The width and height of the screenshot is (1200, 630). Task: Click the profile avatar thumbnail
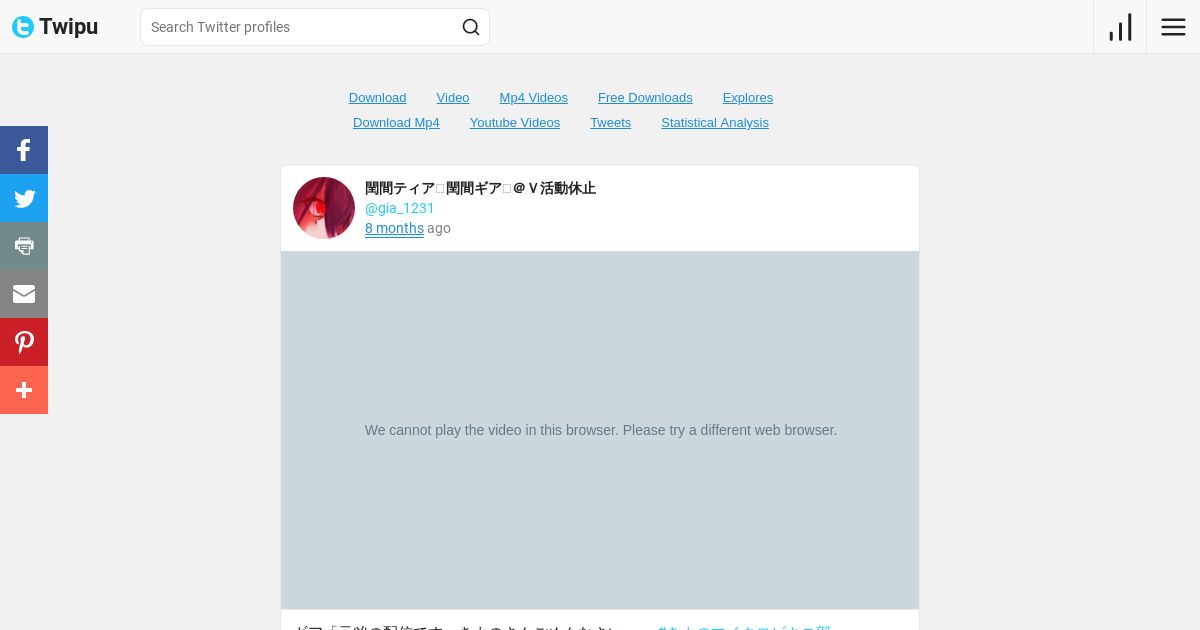(x=324, y=208)
